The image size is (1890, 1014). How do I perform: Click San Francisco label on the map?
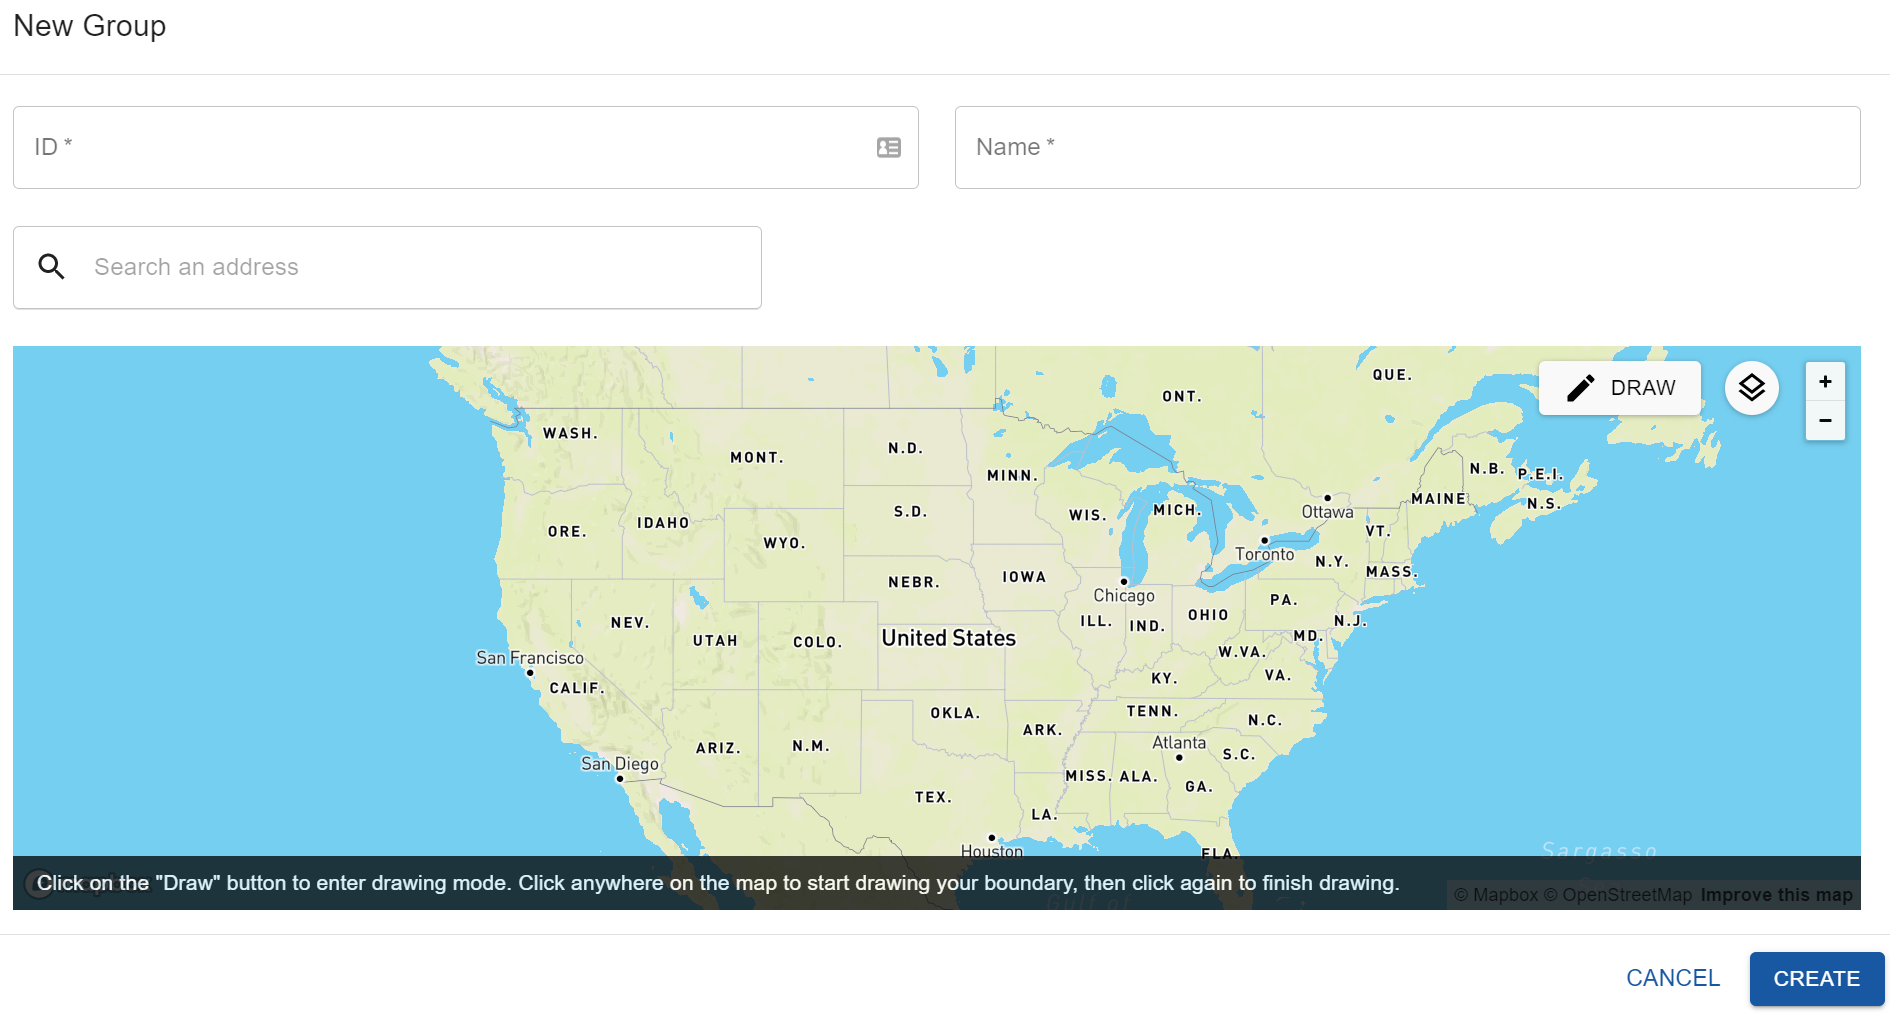tap(529, 658)
